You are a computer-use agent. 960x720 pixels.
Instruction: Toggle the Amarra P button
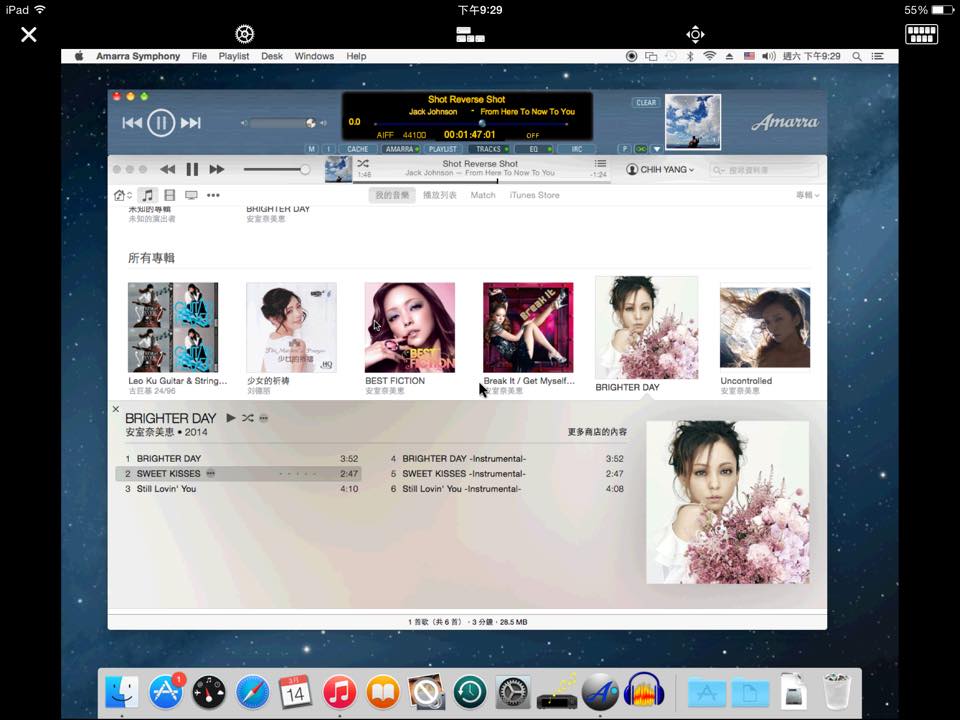click(624, 149)
